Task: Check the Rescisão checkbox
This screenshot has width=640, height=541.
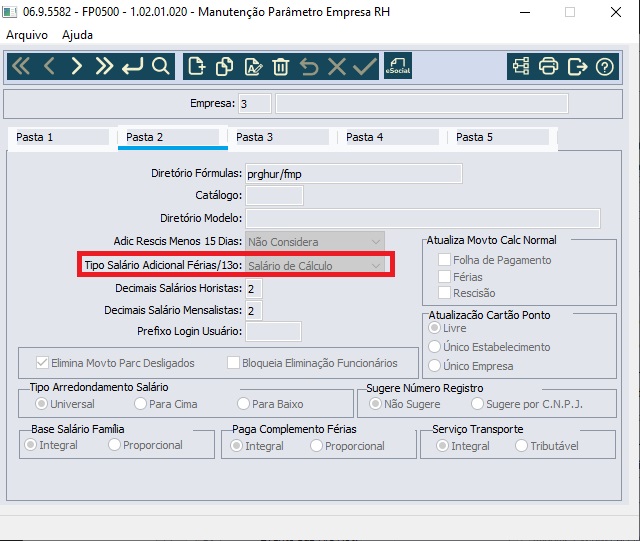Action: (x=444, y=293)
